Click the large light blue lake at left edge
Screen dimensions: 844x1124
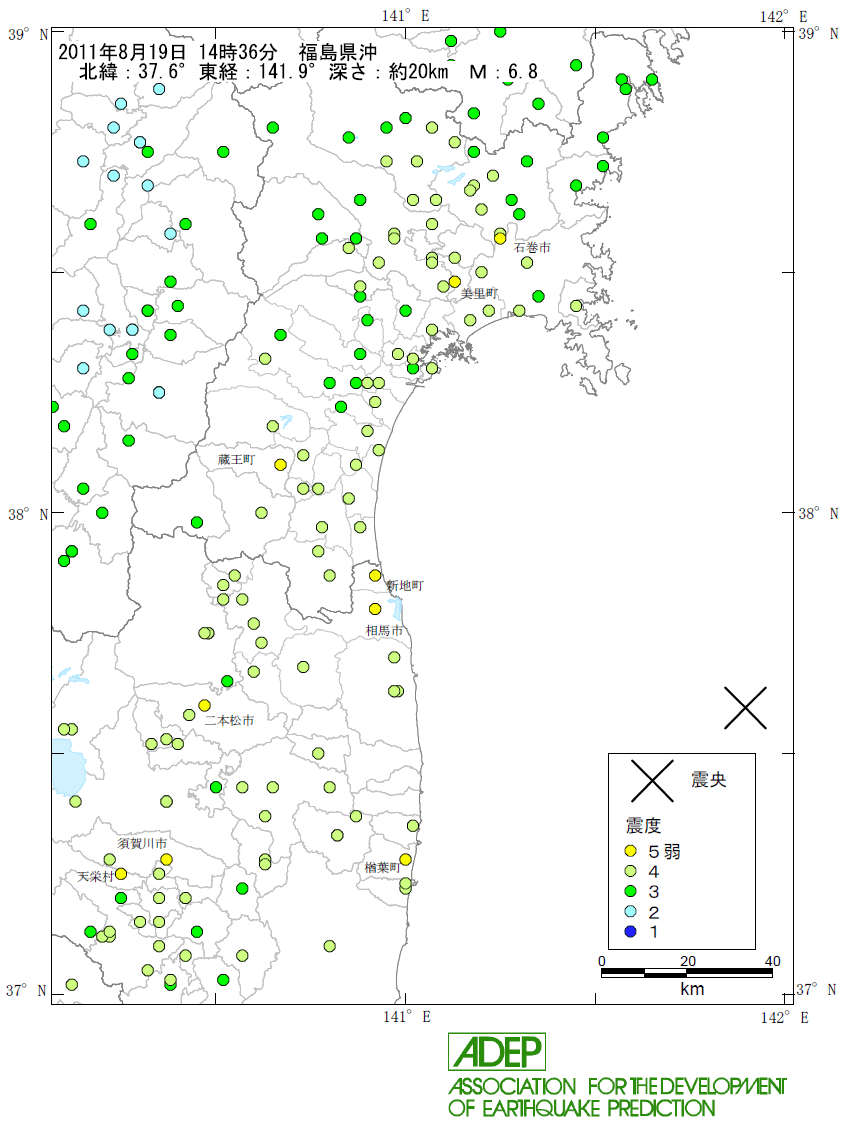click(69, 768)
